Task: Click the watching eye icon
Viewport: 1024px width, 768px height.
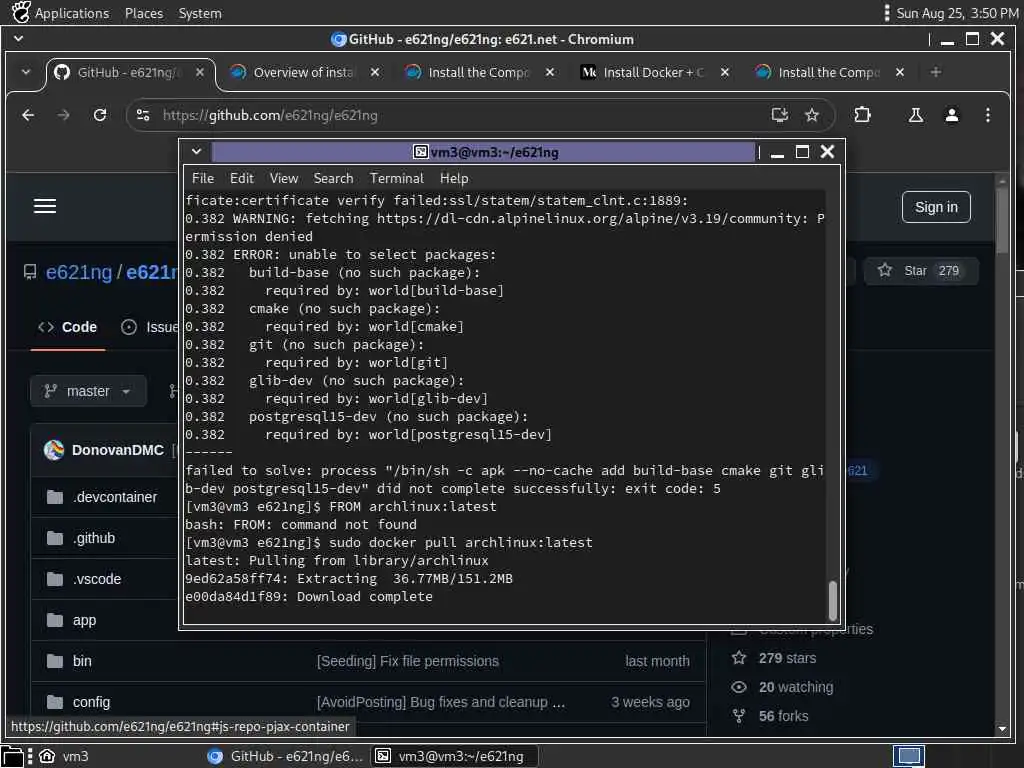Action: click(x=739, y=687)
